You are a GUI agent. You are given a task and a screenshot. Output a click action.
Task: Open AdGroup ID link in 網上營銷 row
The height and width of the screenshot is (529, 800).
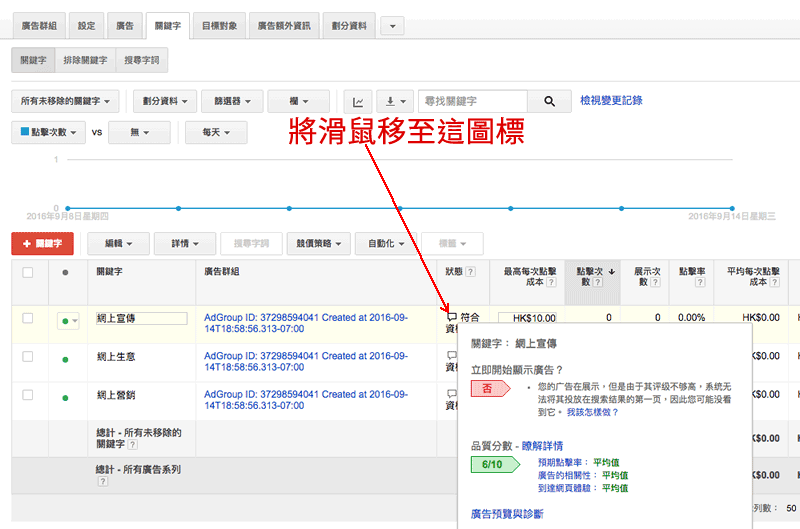point(306,400)
